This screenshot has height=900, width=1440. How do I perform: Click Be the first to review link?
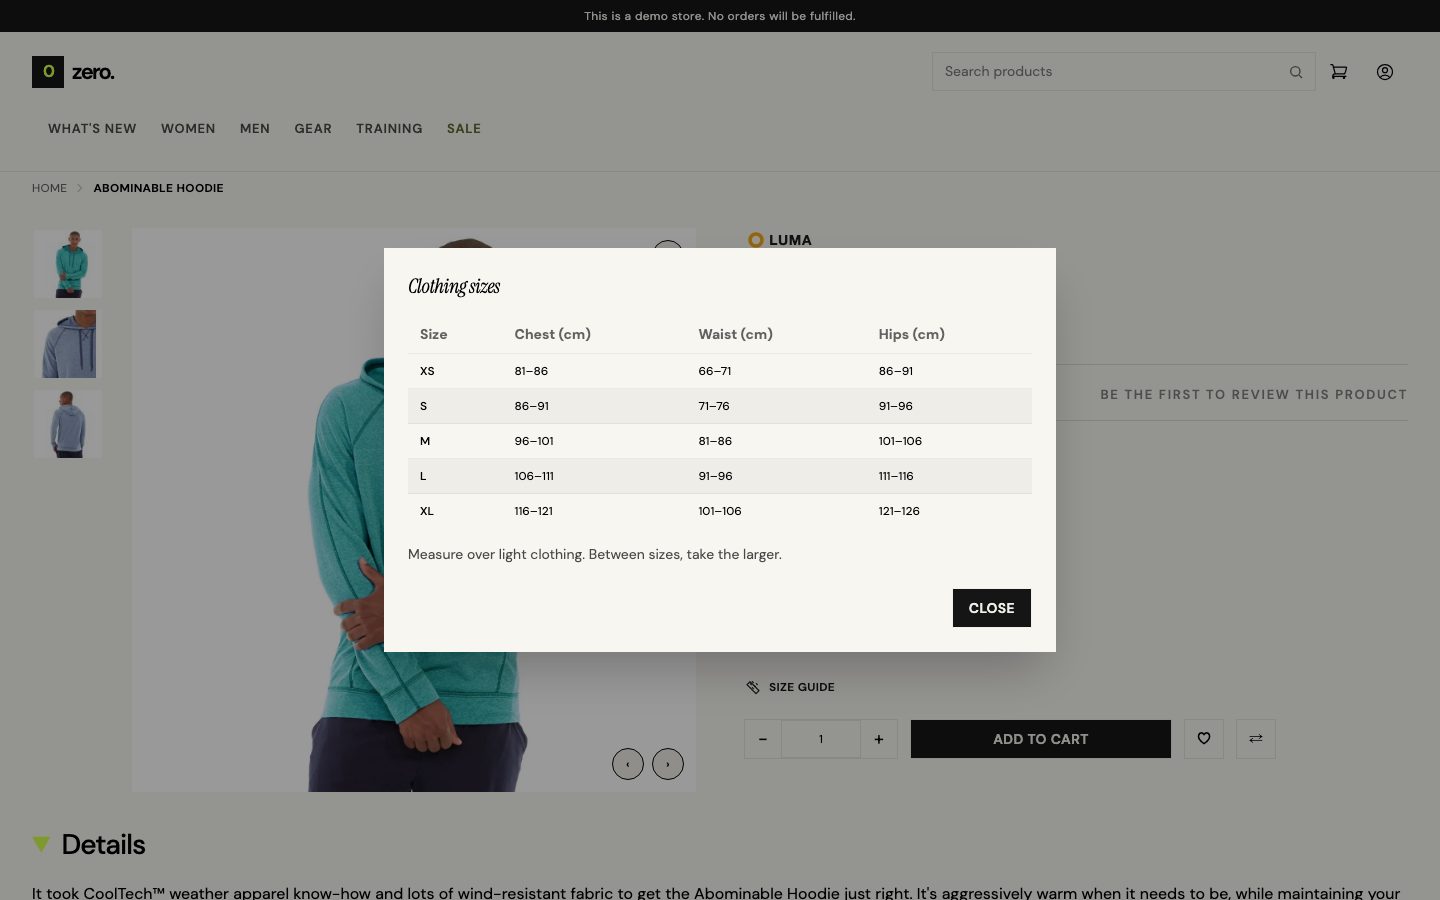(x=1254, y=395)
